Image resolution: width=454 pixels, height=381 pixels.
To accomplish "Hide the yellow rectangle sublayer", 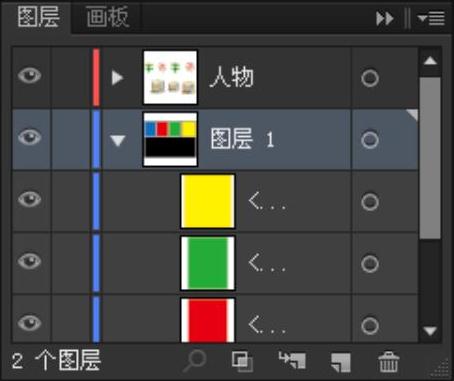I will 30,199.
